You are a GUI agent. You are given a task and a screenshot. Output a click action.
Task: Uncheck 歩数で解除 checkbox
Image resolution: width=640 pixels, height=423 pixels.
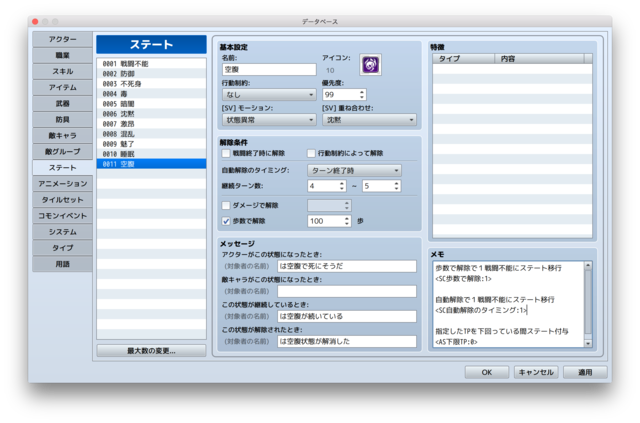click(226, 221)
